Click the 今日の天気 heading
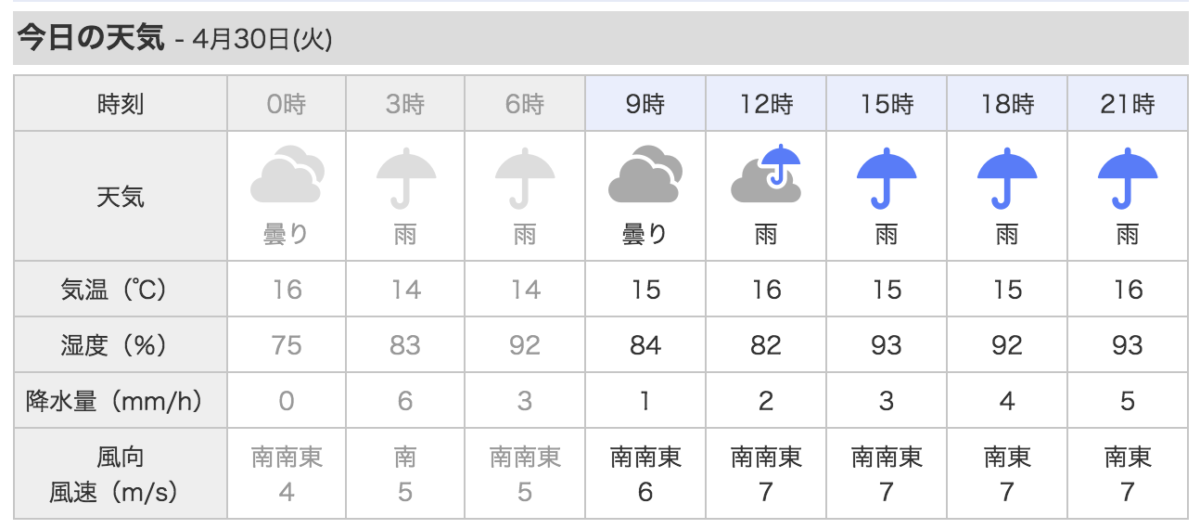 tap(92, 39)
